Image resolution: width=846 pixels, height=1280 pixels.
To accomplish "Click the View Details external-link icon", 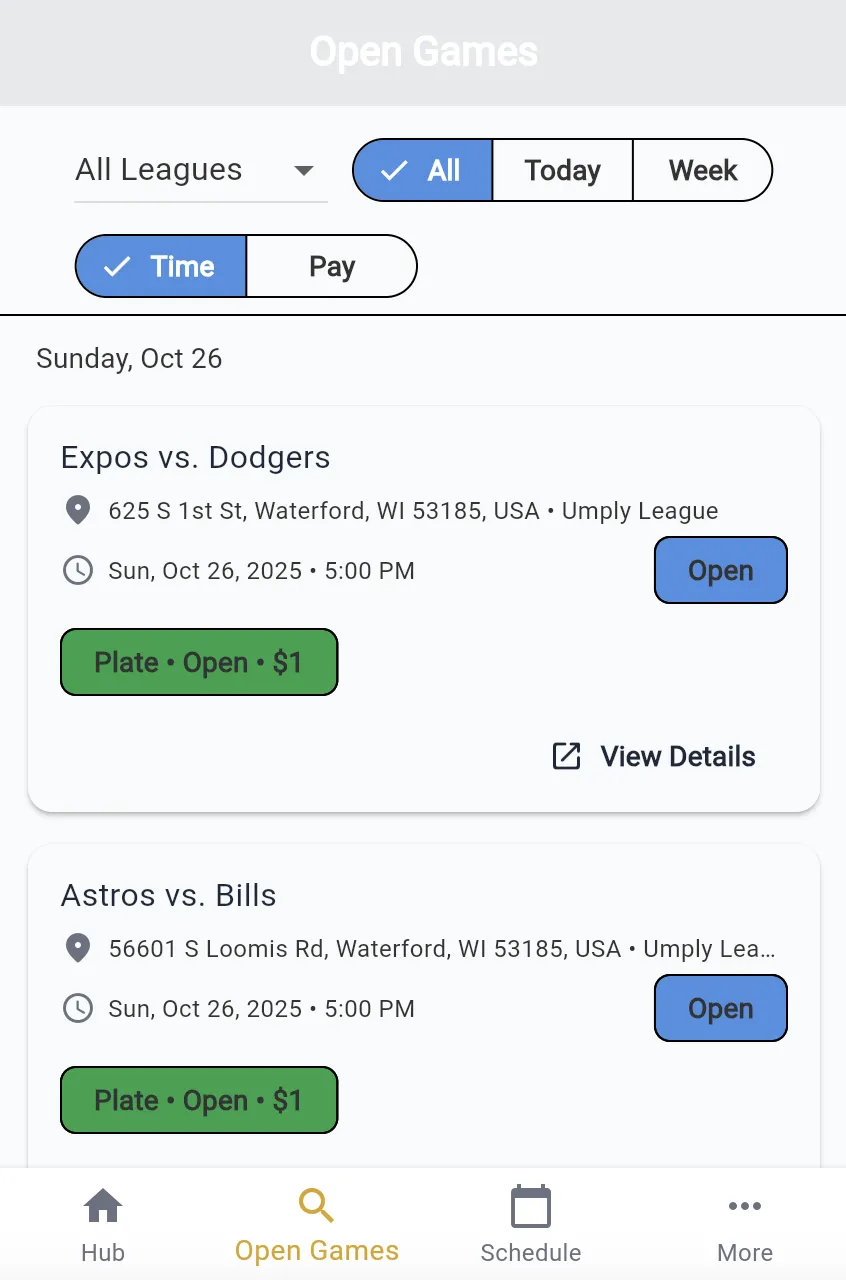I will pos(567,756).
